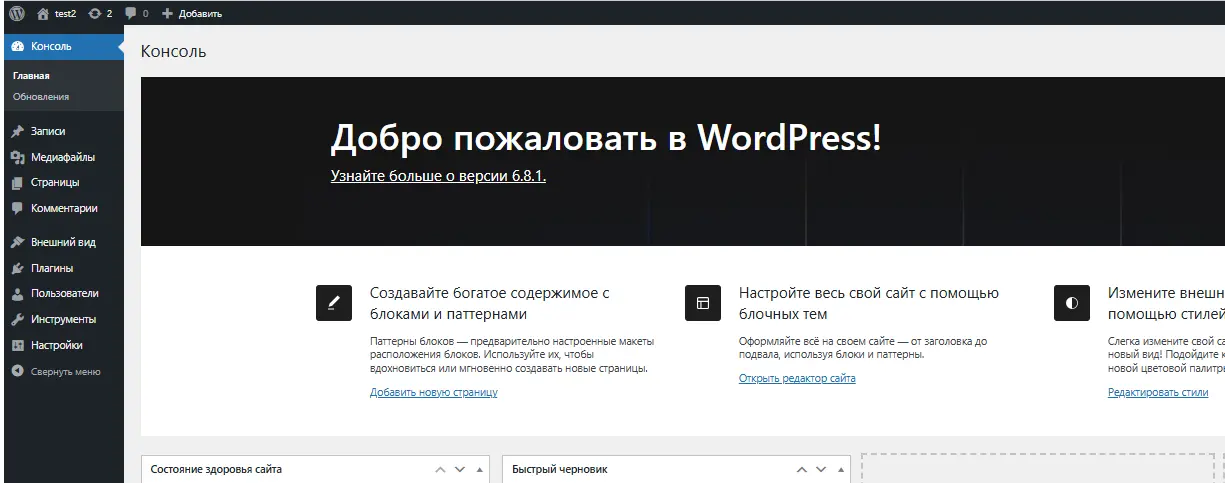Click the Свернуть меню collapse arrow icon
The width and height of the screenshot is (1225, 483).
(17, 371)
